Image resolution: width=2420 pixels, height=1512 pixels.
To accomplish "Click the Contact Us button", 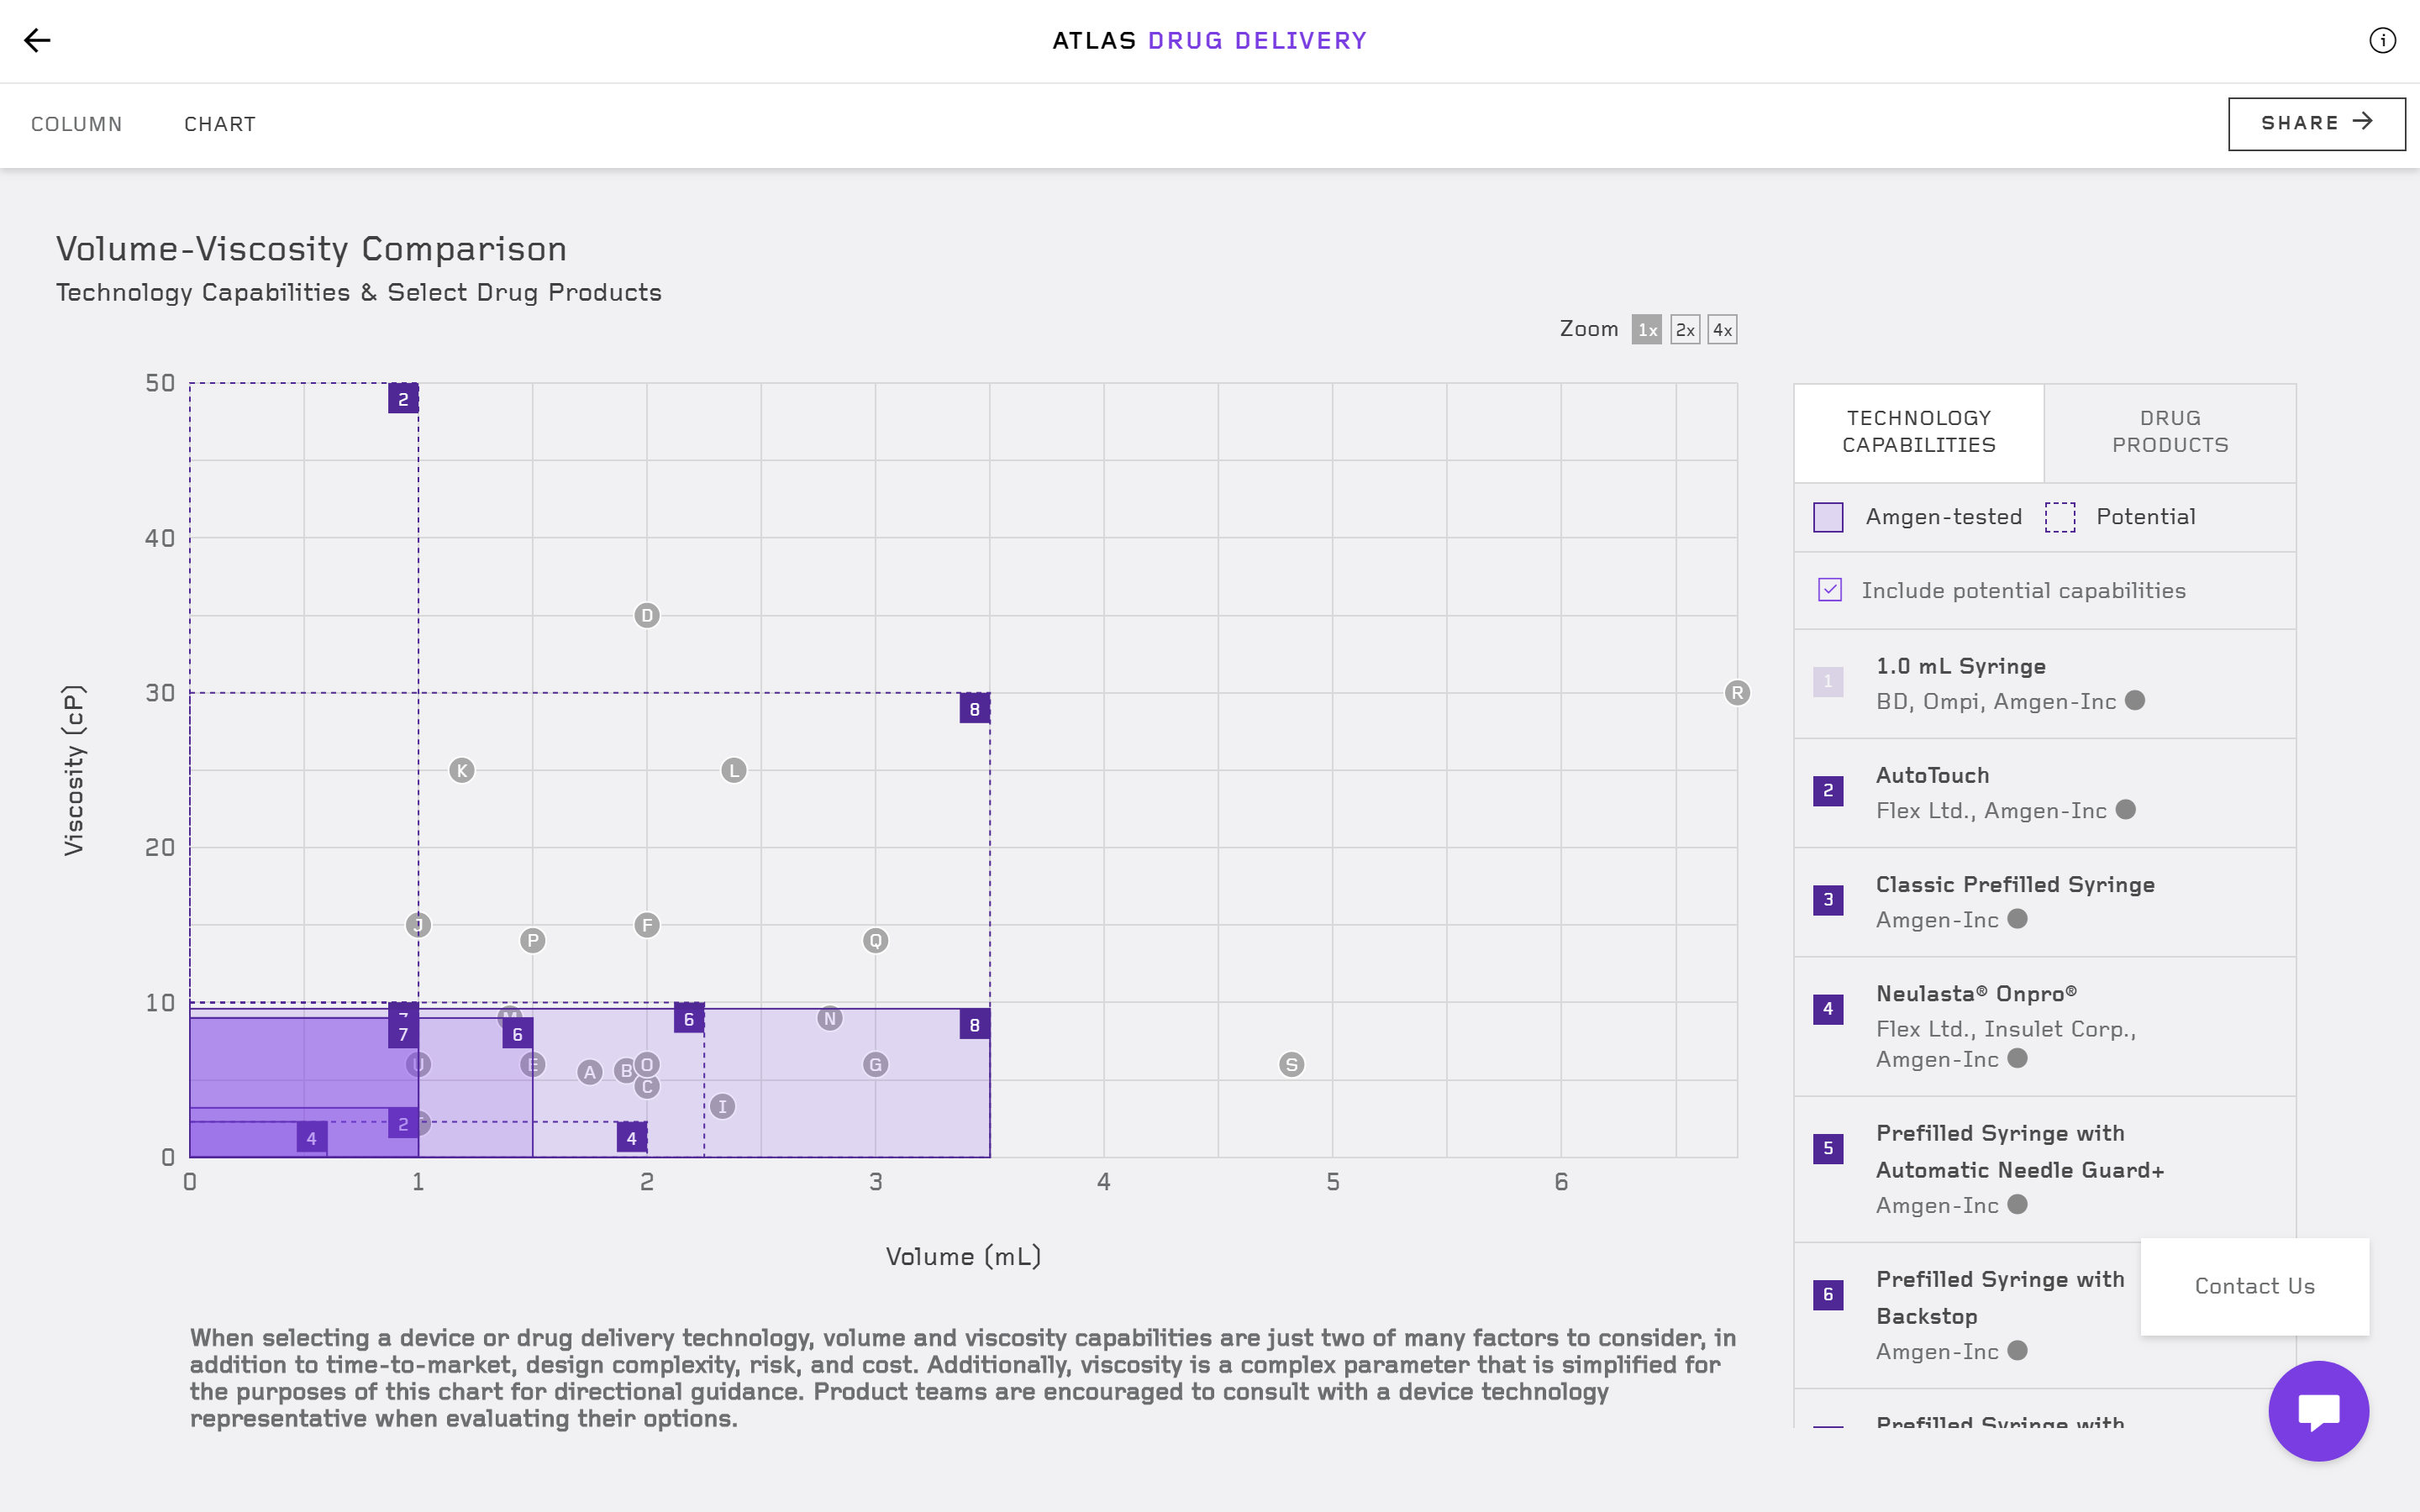I will (2254, 1286).
